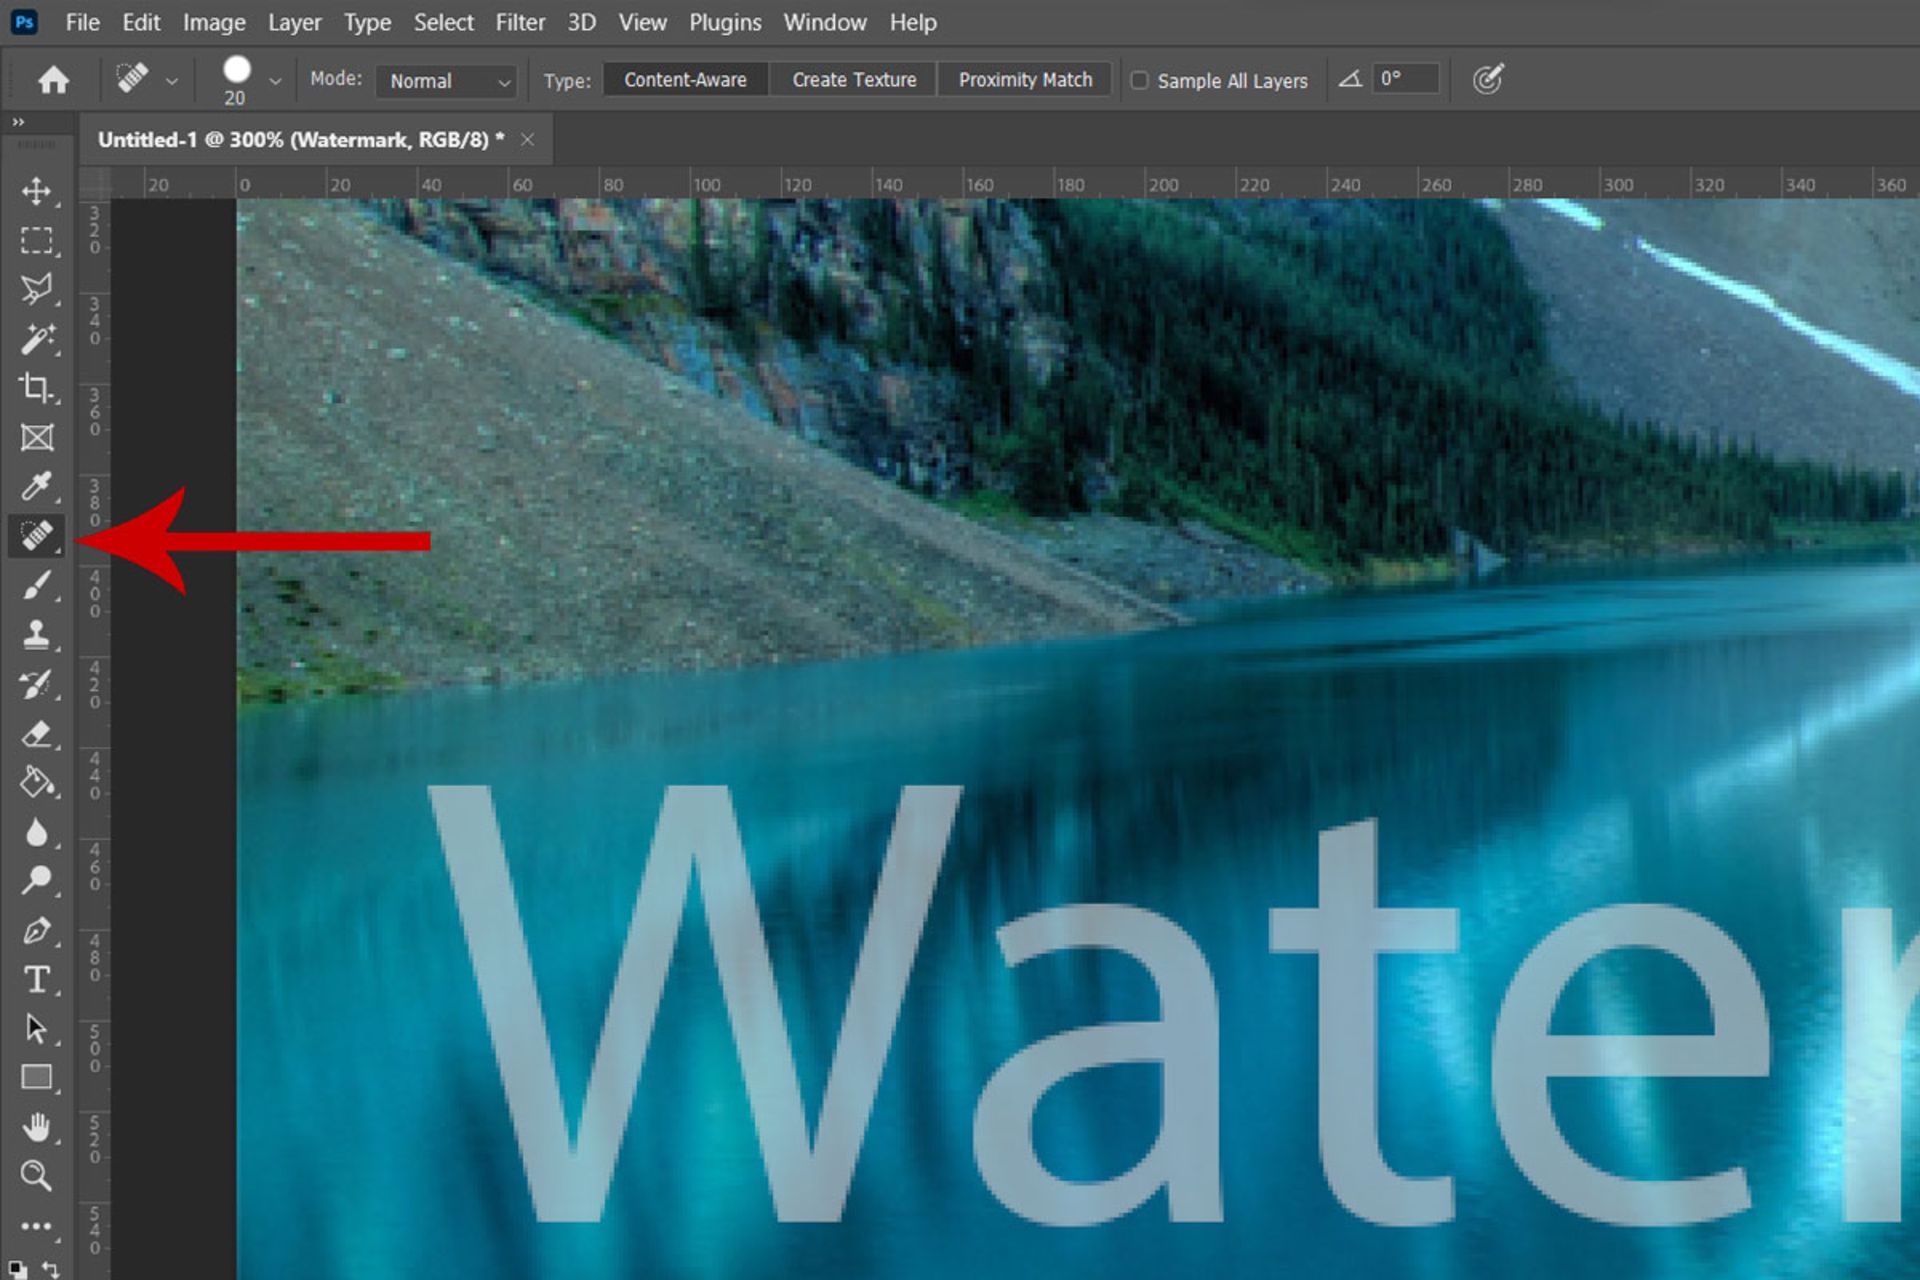1920x1280 pixels.
Task: Expand the brush size preset picker
Action: click(275, 81)
